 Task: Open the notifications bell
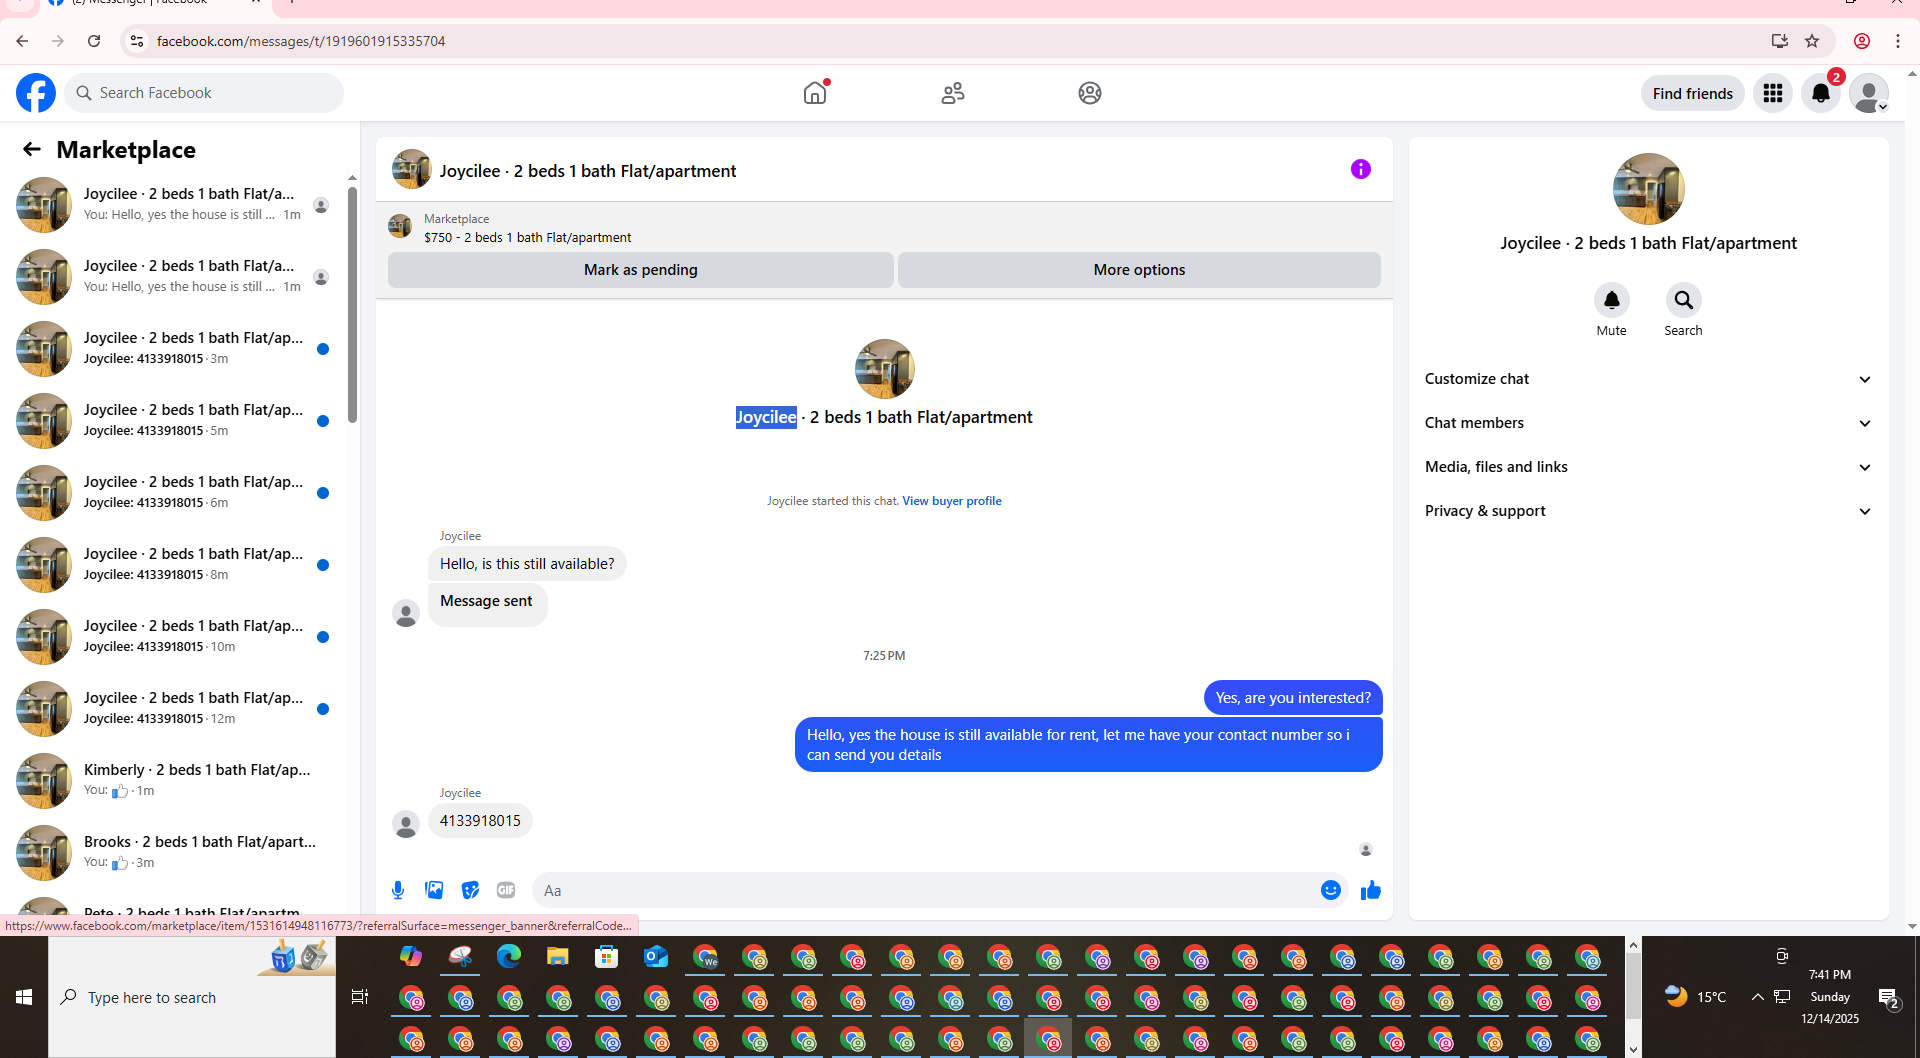coord(1820,93)
